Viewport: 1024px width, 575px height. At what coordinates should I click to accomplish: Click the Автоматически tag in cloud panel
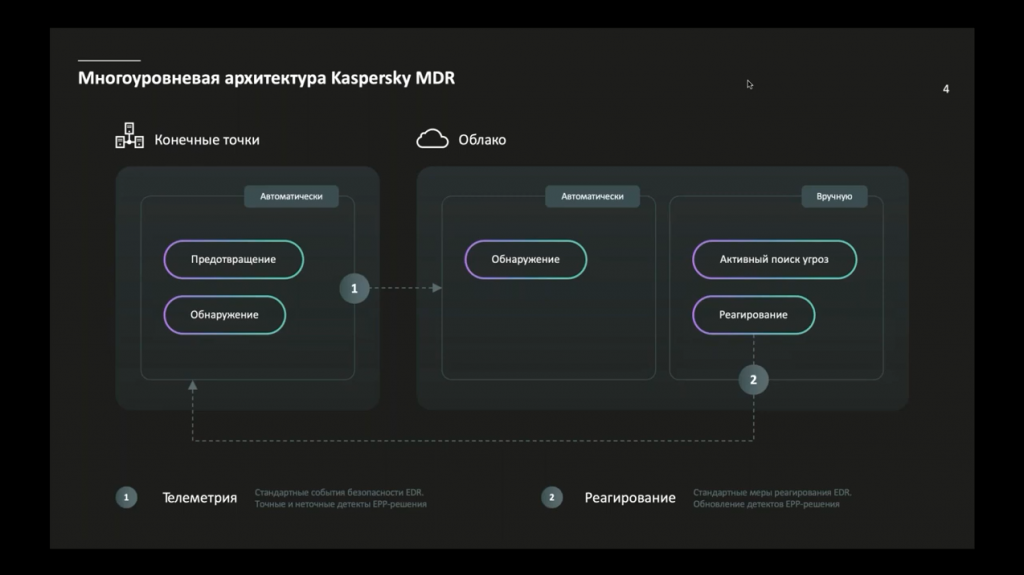[x=592, y=196]
